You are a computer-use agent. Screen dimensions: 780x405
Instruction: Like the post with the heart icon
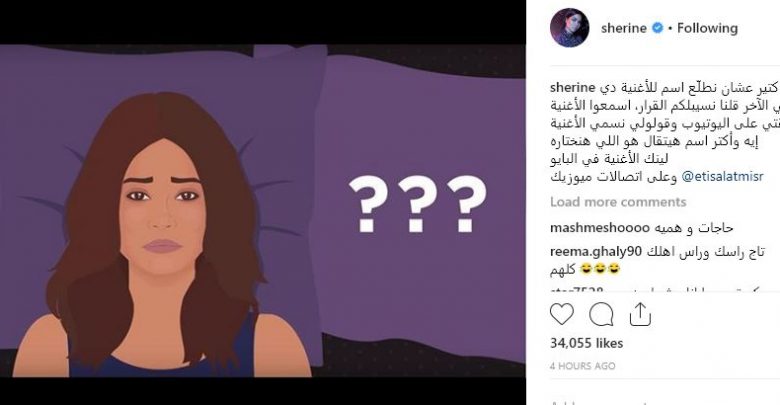[562, 314]
